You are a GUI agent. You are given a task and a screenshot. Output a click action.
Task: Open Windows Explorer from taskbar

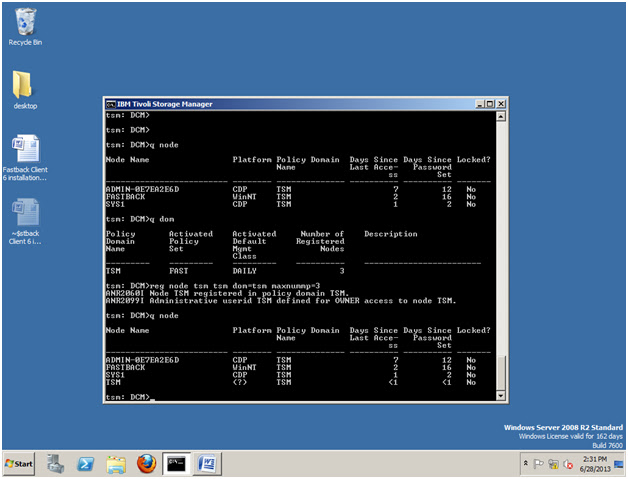point(116,464)
